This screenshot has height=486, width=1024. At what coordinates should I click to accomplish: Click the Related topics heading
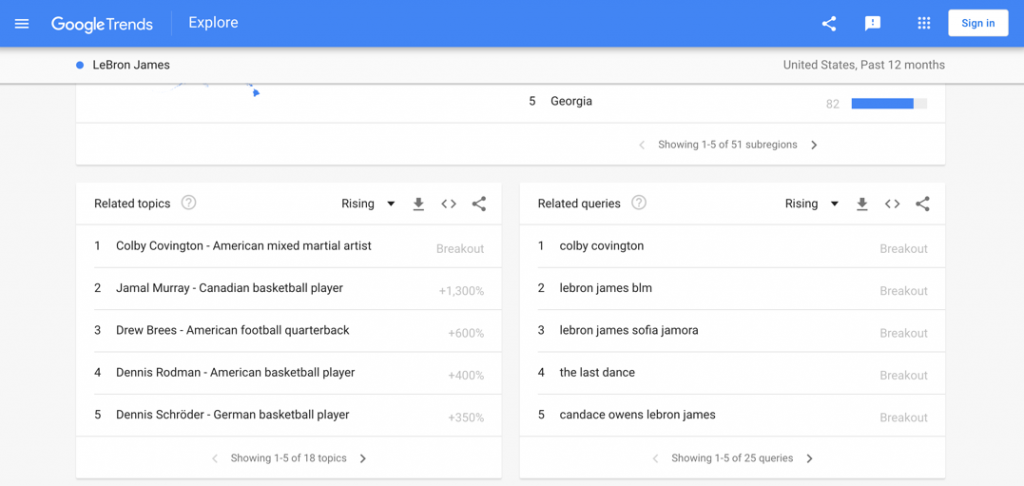(132, 204)
